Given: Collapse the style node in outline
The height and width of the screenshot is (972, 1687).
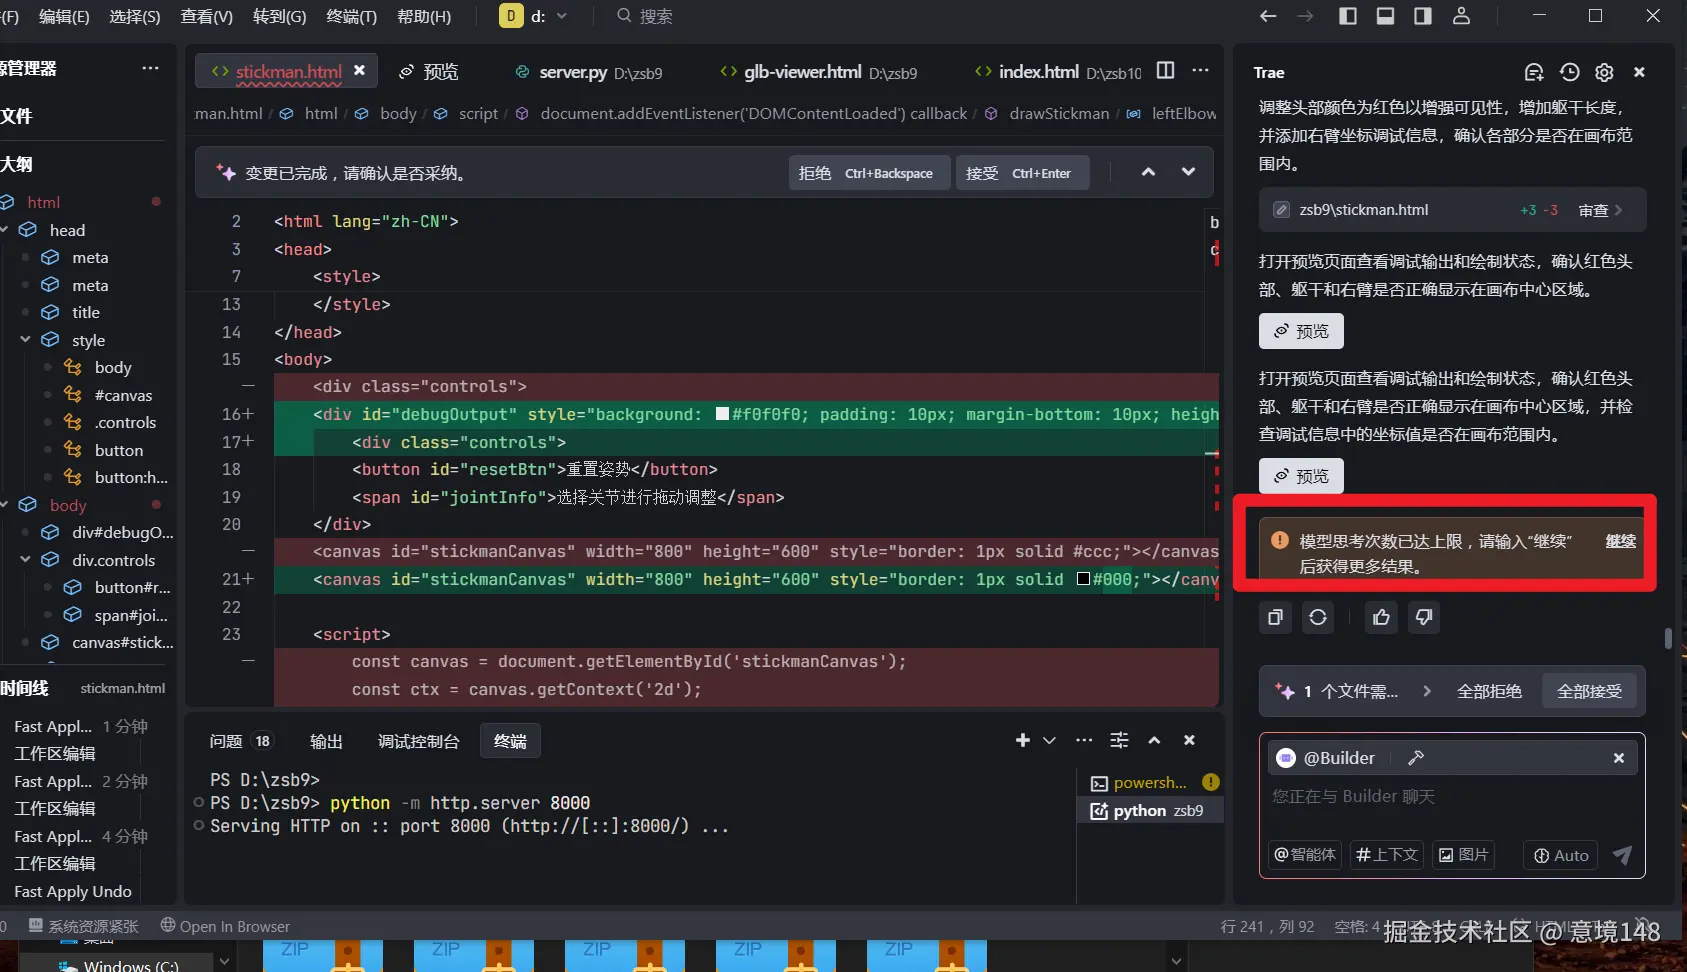Looking at the screenshot, I should (25, 340).
